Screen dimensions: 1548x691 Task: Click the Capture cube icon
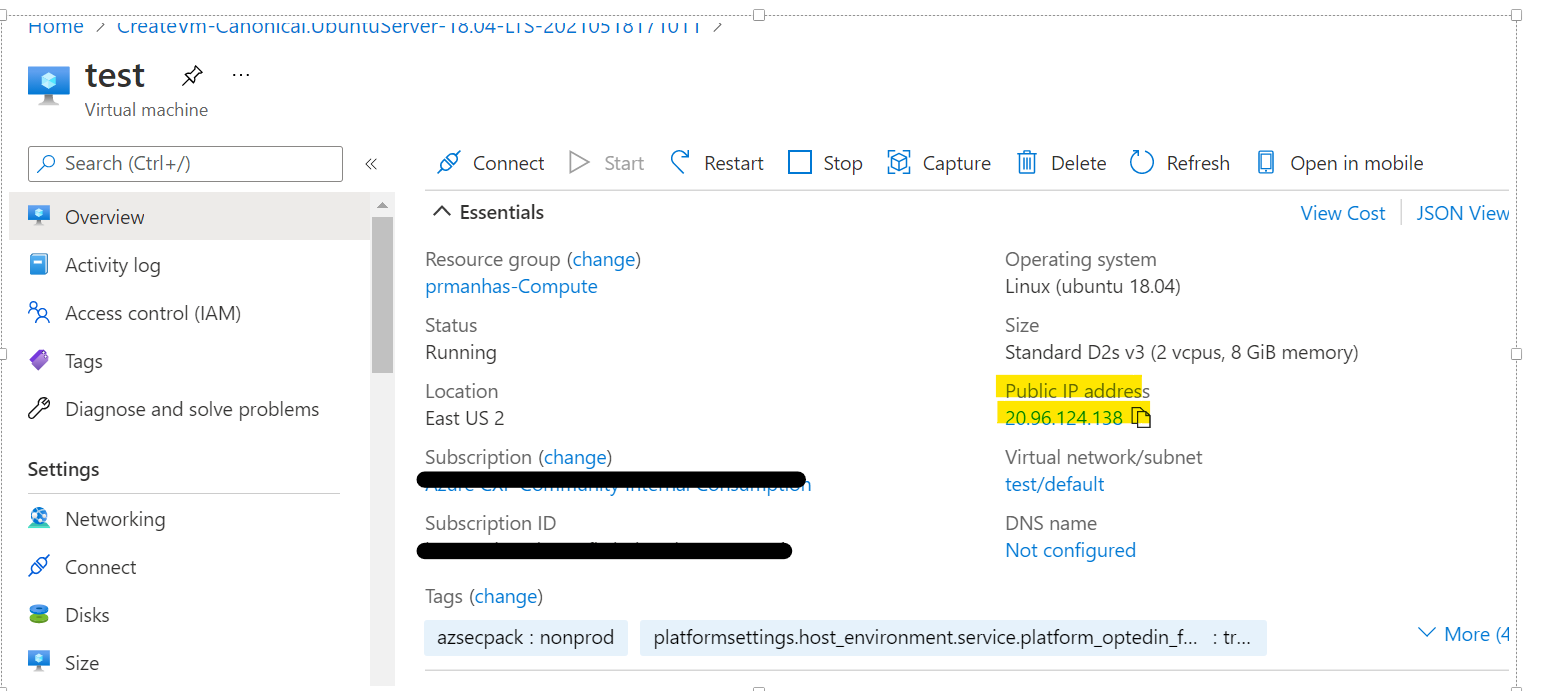899,163
